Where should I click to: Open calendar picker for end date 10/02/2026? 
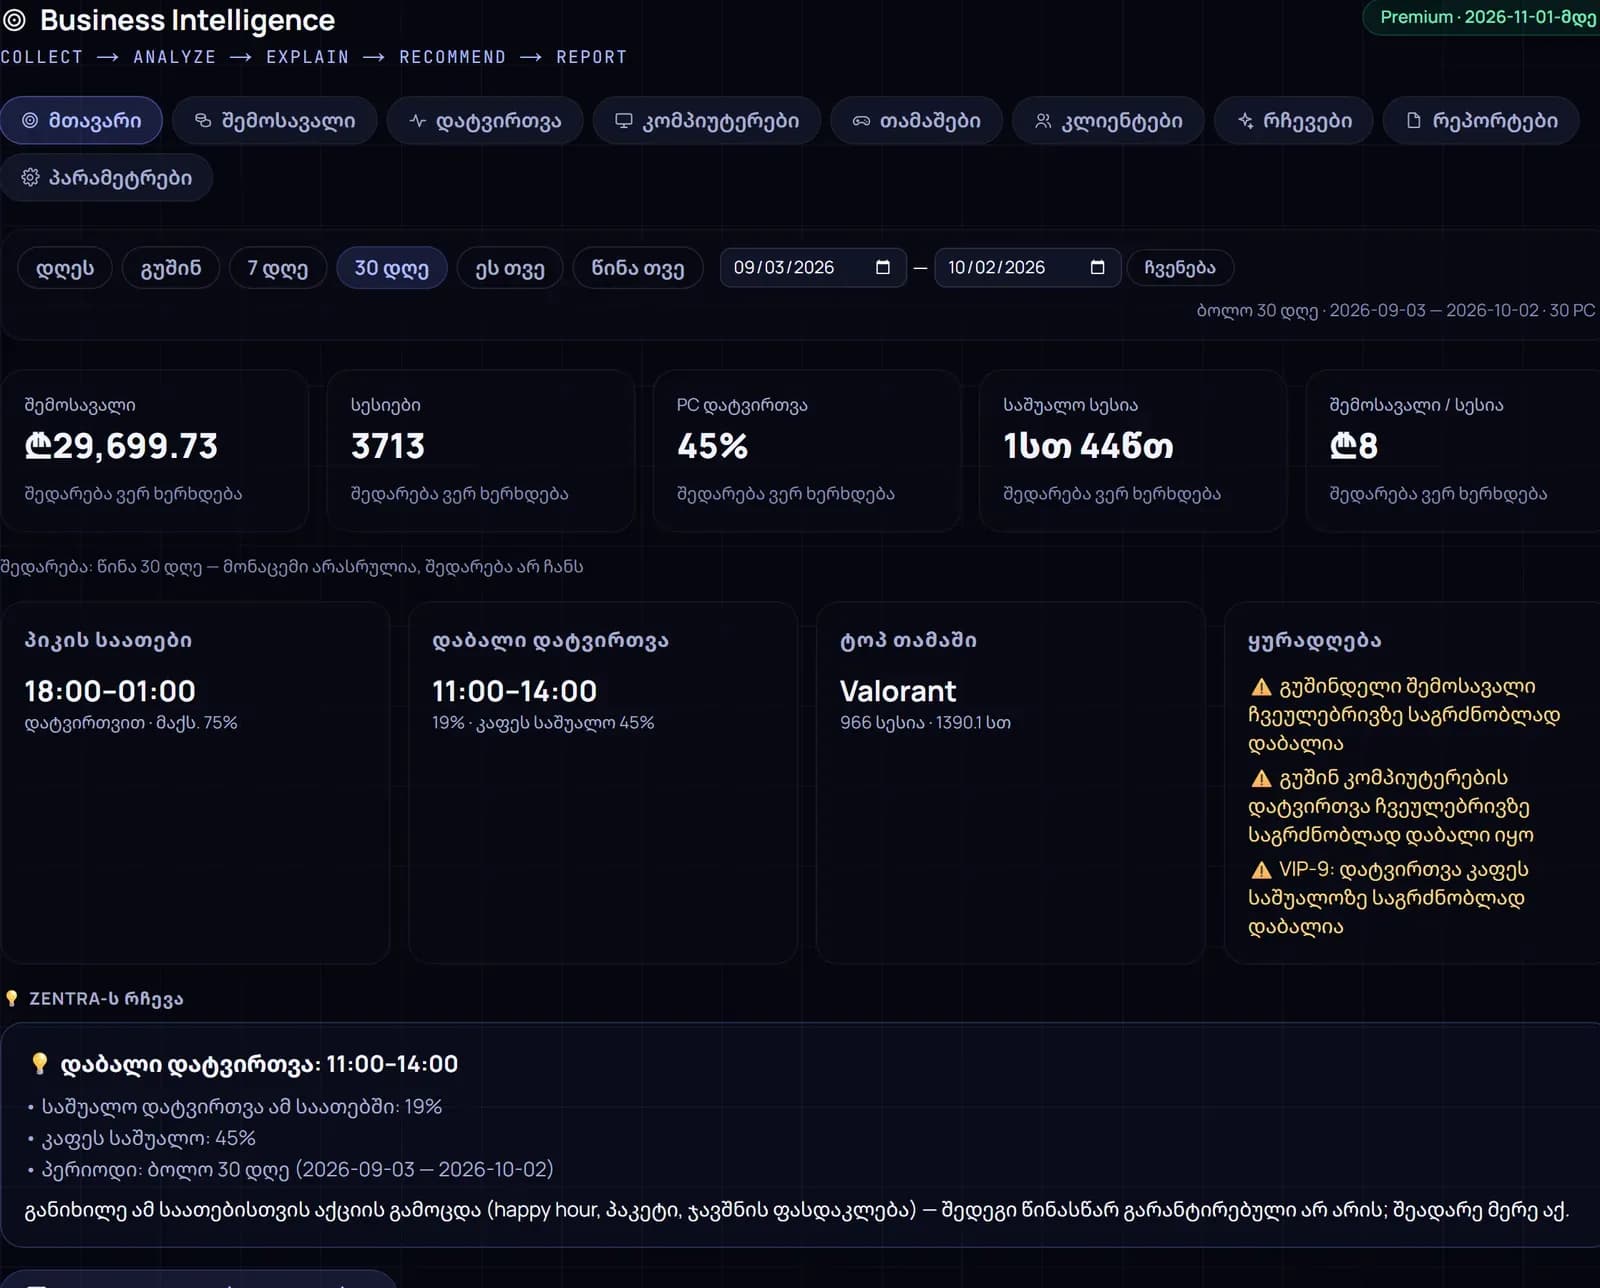(x=1097, y=267)
